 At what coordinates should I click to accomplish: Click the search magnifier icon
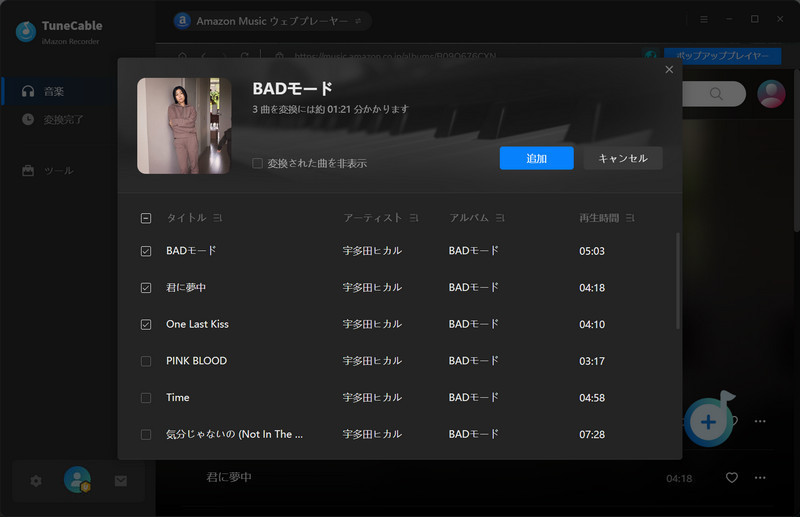click(x=716, y=93)
